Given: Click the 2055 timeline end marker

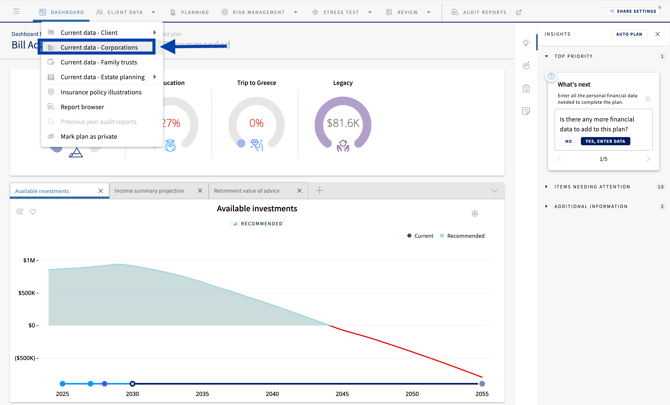Looking at the screenshot, I should (x=482, y=384).
